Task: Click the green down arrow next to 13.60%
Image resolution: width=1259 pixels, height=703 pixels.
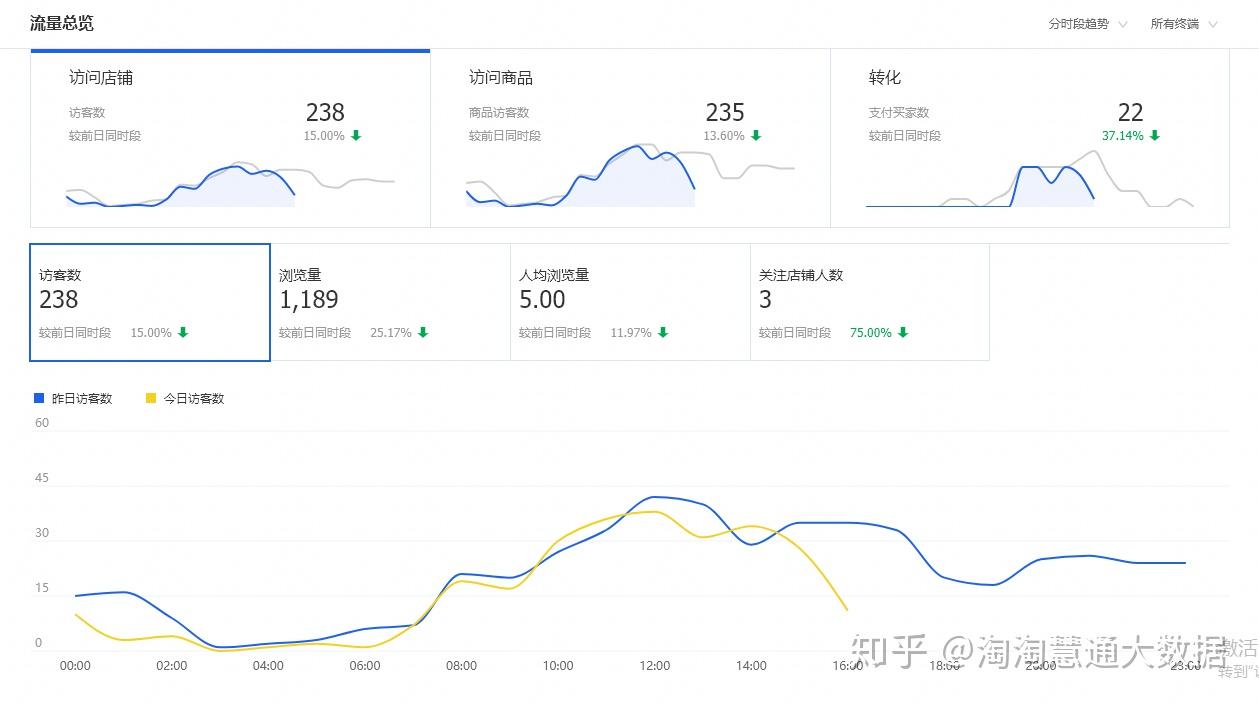Action: click(756, 136)
